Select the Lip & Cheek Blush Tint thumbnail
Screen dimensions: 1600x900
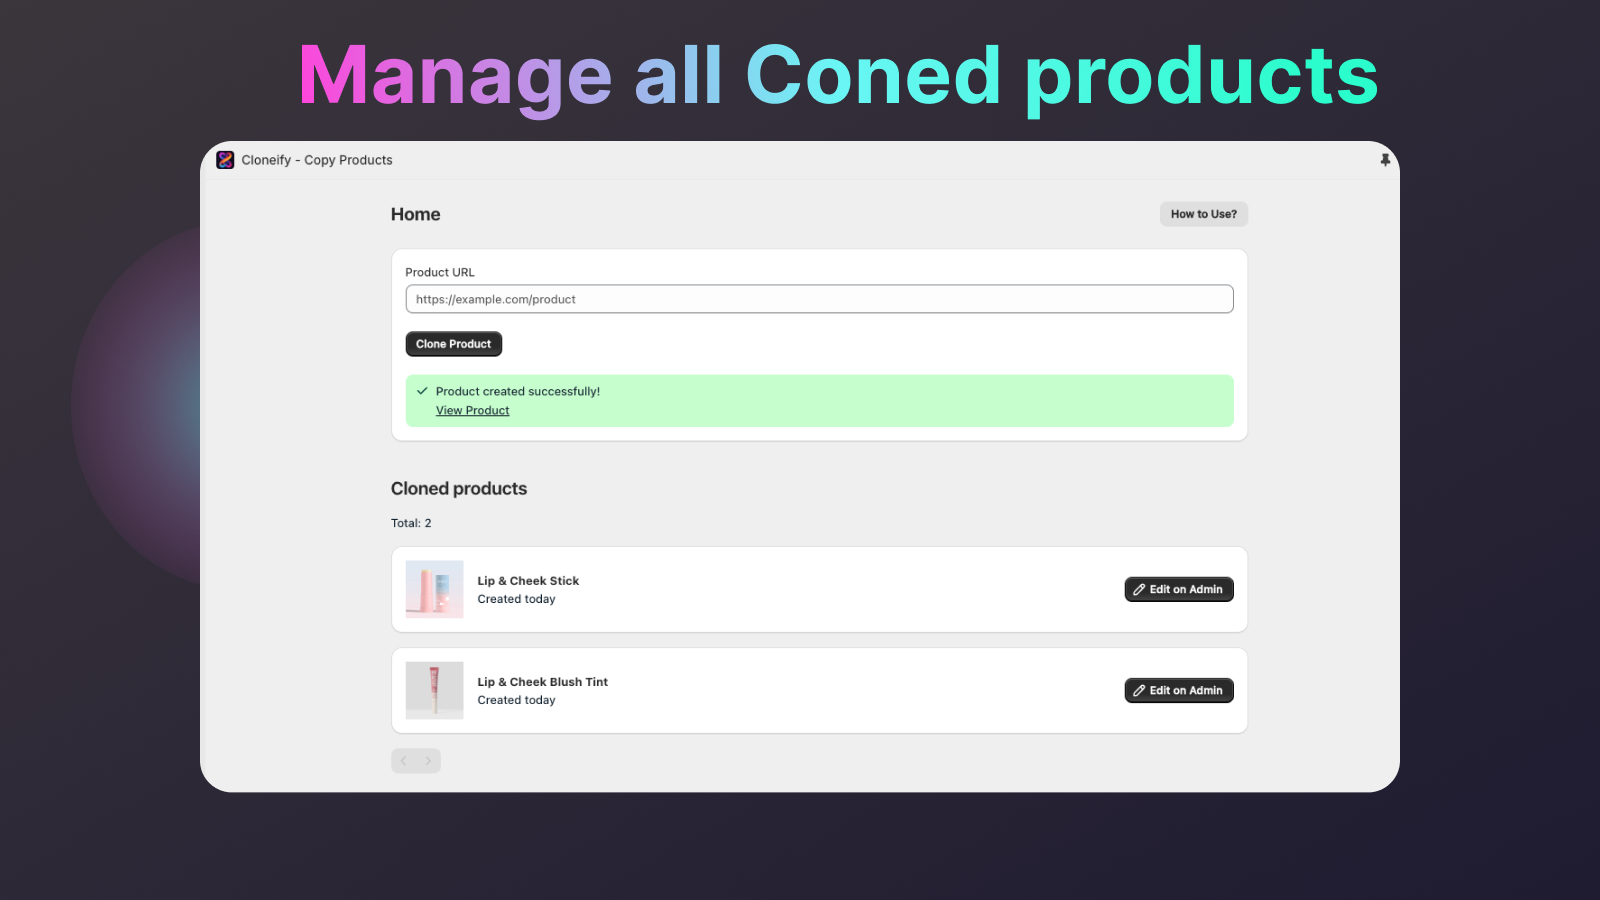[x=433, y=690]
